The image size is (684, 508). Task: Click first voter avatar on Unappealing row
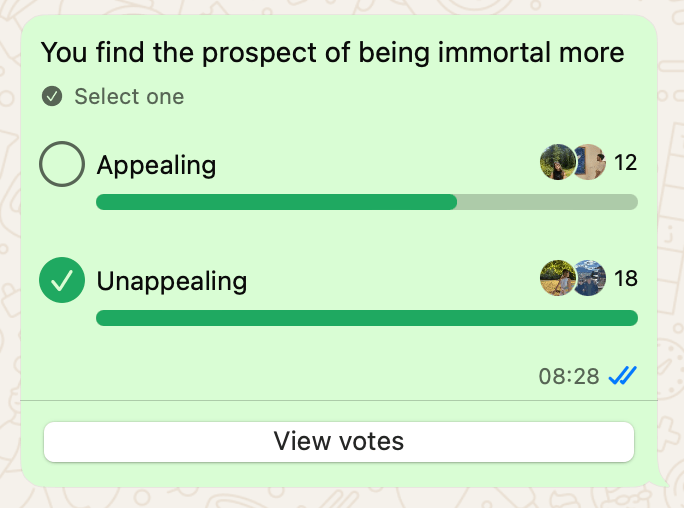tap(556, 278)
